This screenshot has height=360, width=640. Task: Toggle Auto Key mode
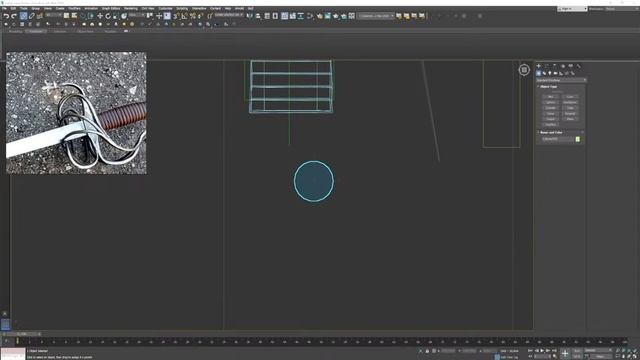577,351
